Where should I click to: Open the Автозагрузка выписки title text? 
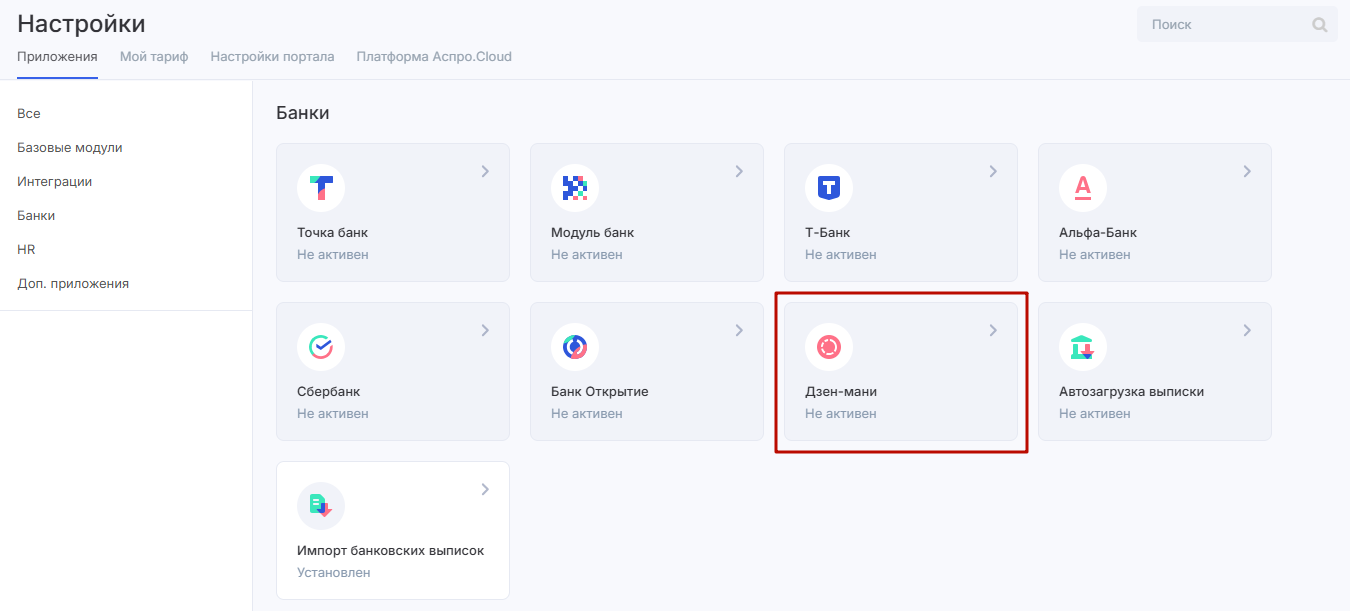[x=1131, y=392]
